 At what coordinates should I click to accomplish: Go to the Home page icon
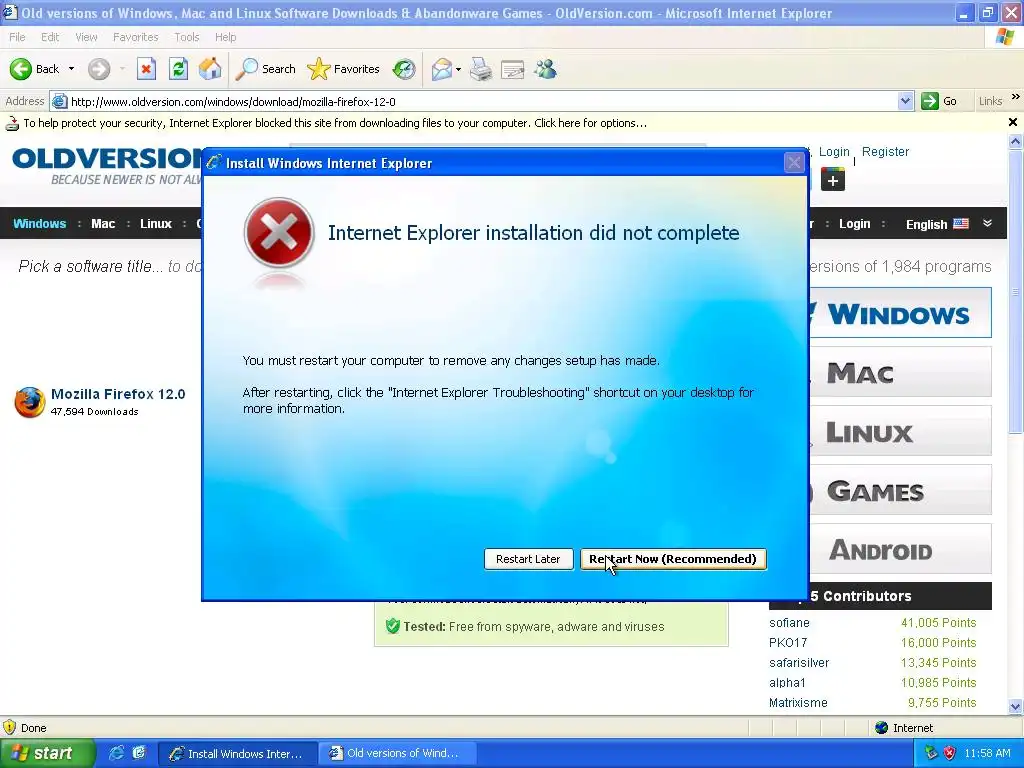(210, 69)
